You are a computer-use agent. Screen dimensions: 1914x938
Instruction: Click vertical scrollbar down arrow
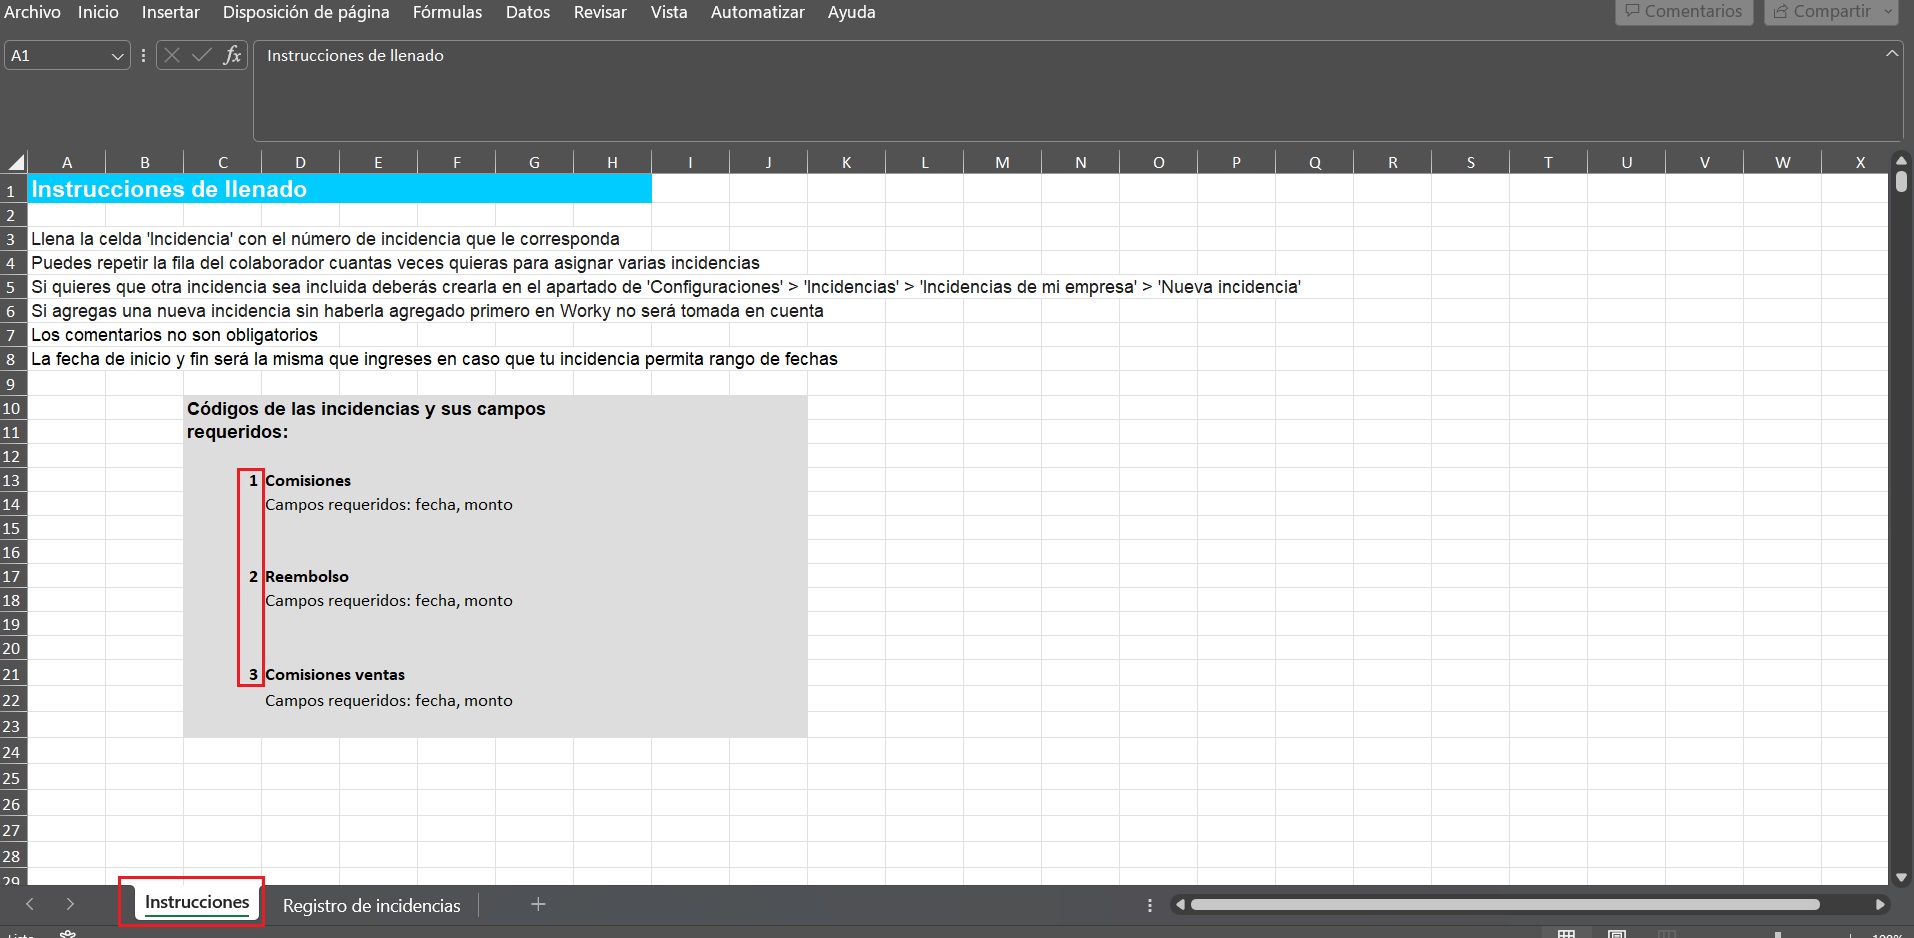[x=1901, y=878]
